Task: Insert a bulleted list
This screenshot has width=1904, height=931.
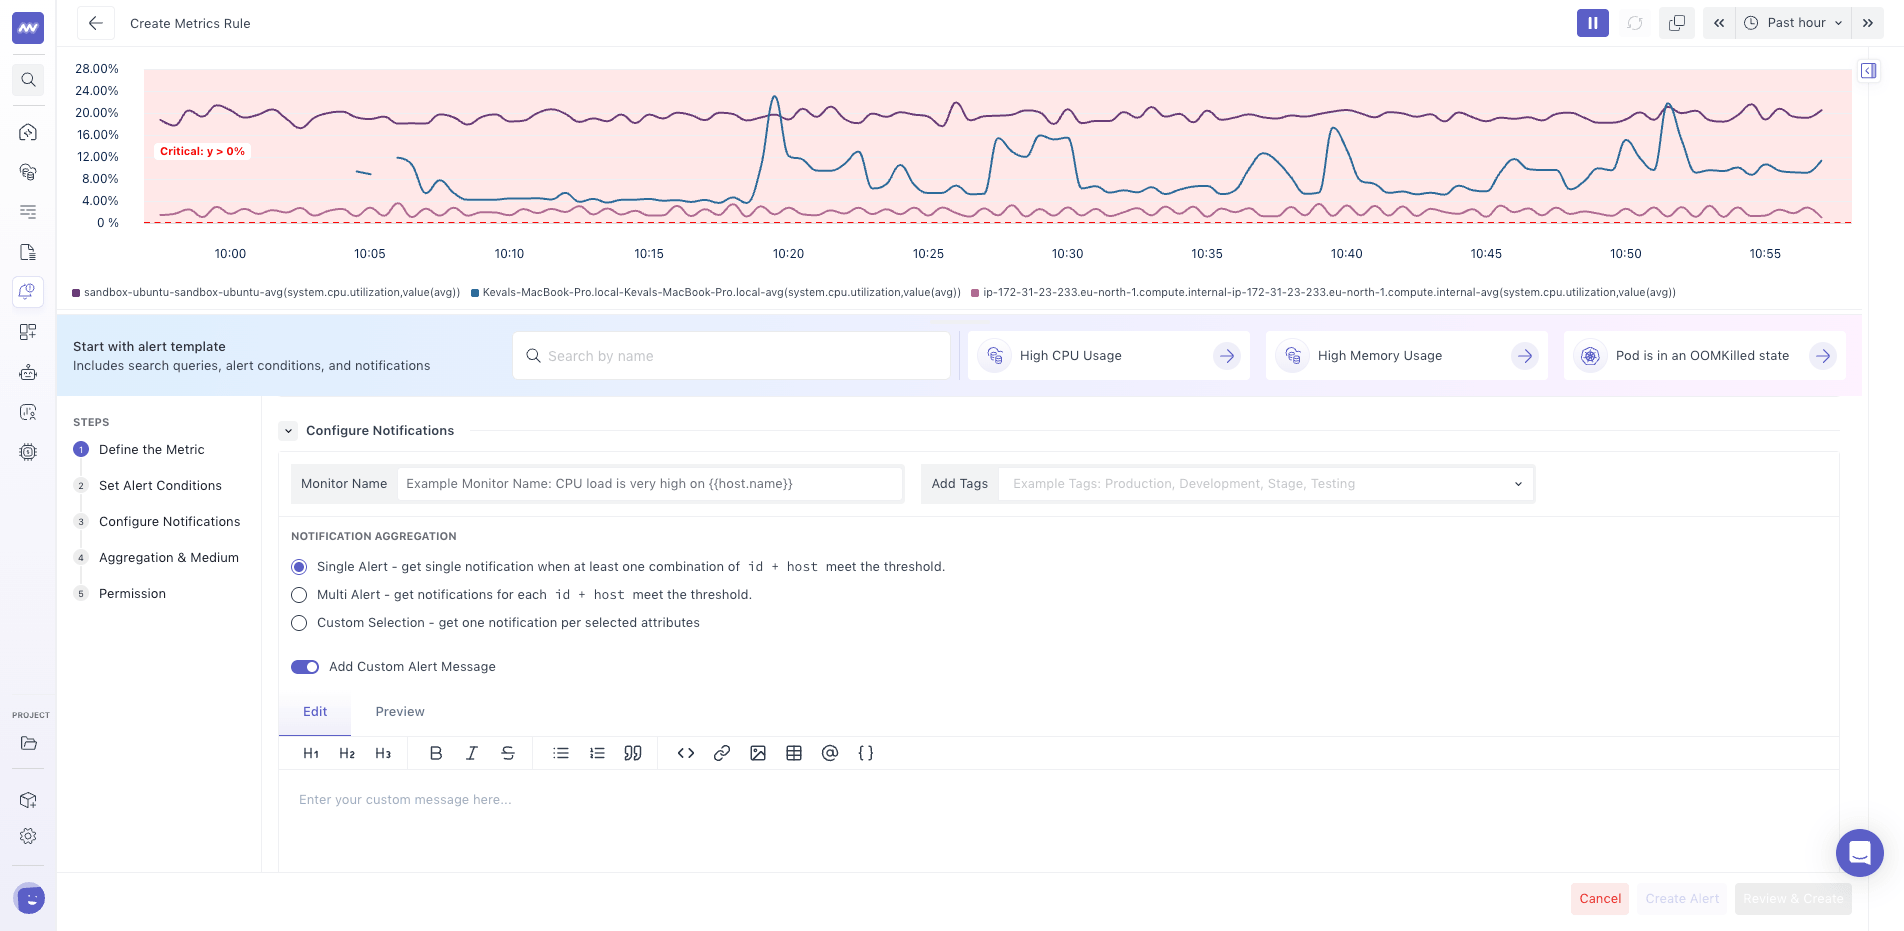Action: 561,753
